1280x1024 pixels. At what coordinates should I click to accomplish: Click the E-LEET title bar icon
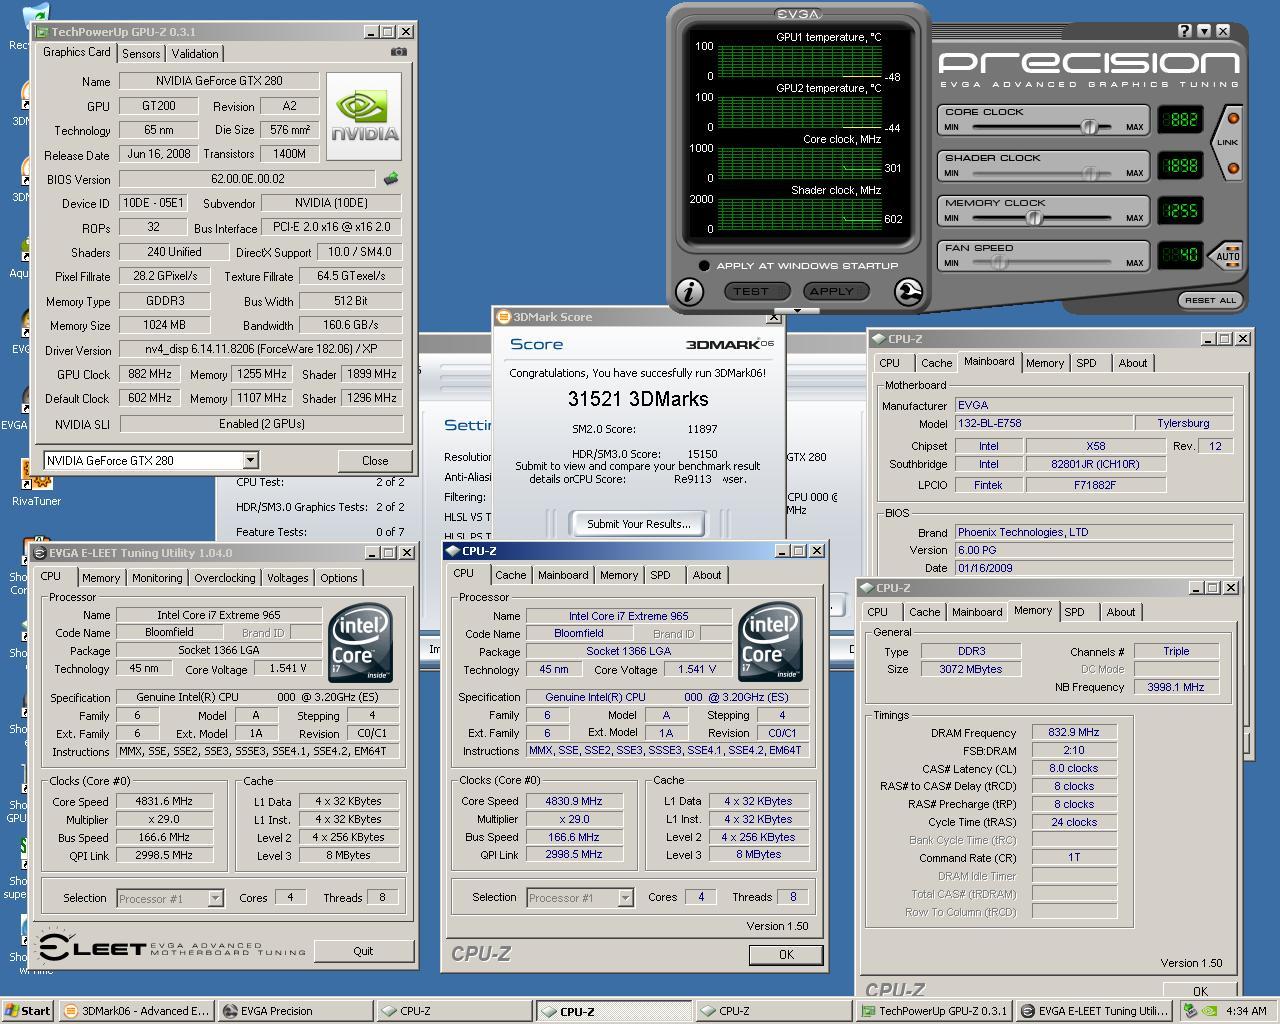tap(41, 553)
